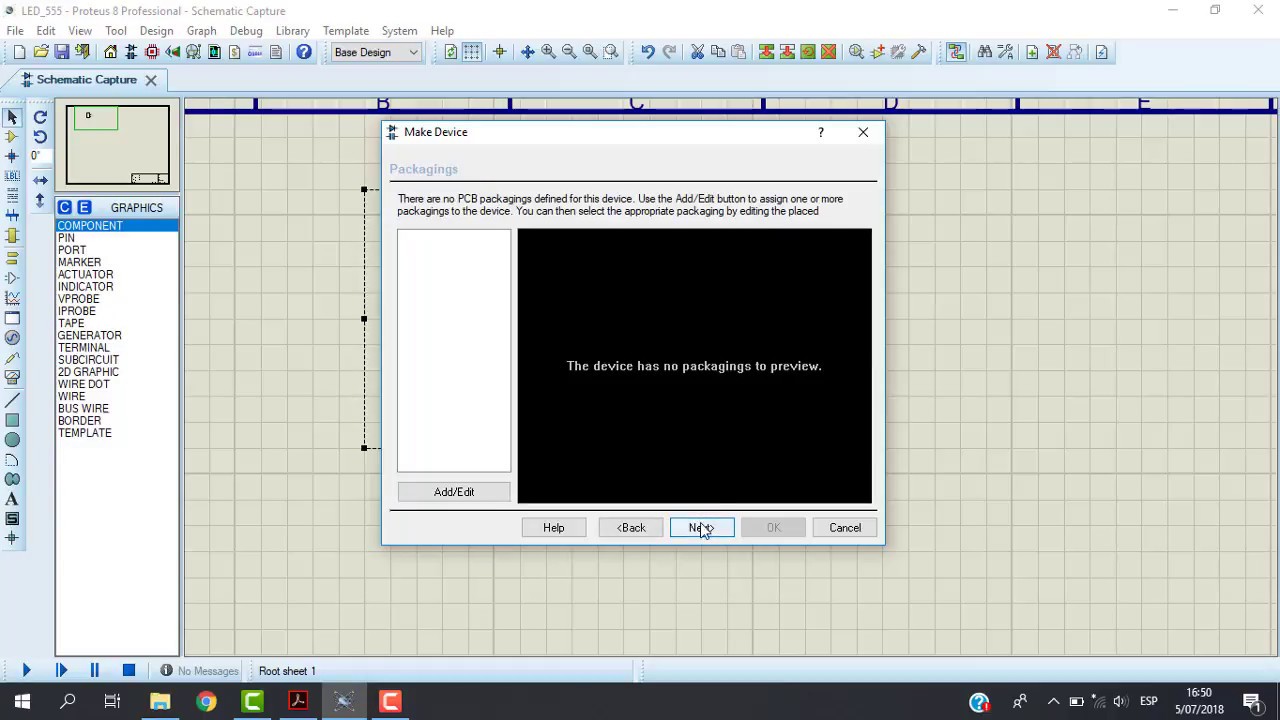
Task: Select the wire label LBL tool
Action: [x=12, y=176]
